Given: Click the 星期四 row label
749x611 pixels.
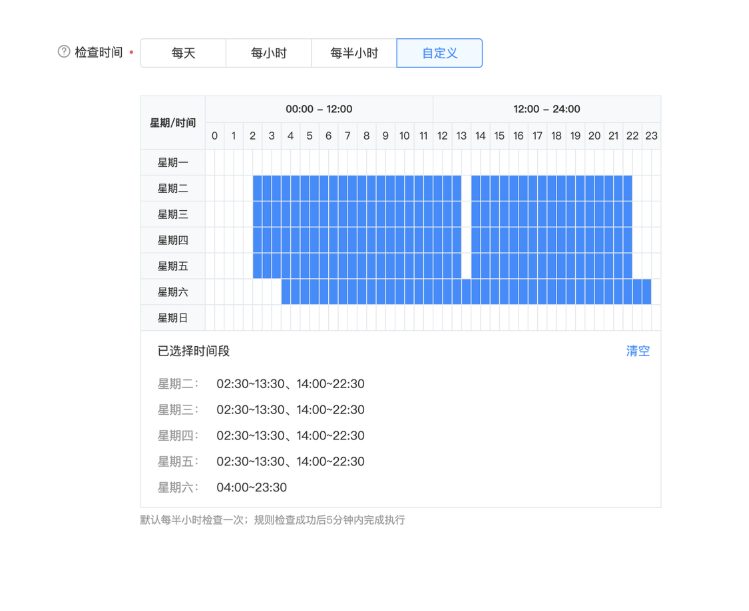Looking at the screenshot, I should 173,240.
